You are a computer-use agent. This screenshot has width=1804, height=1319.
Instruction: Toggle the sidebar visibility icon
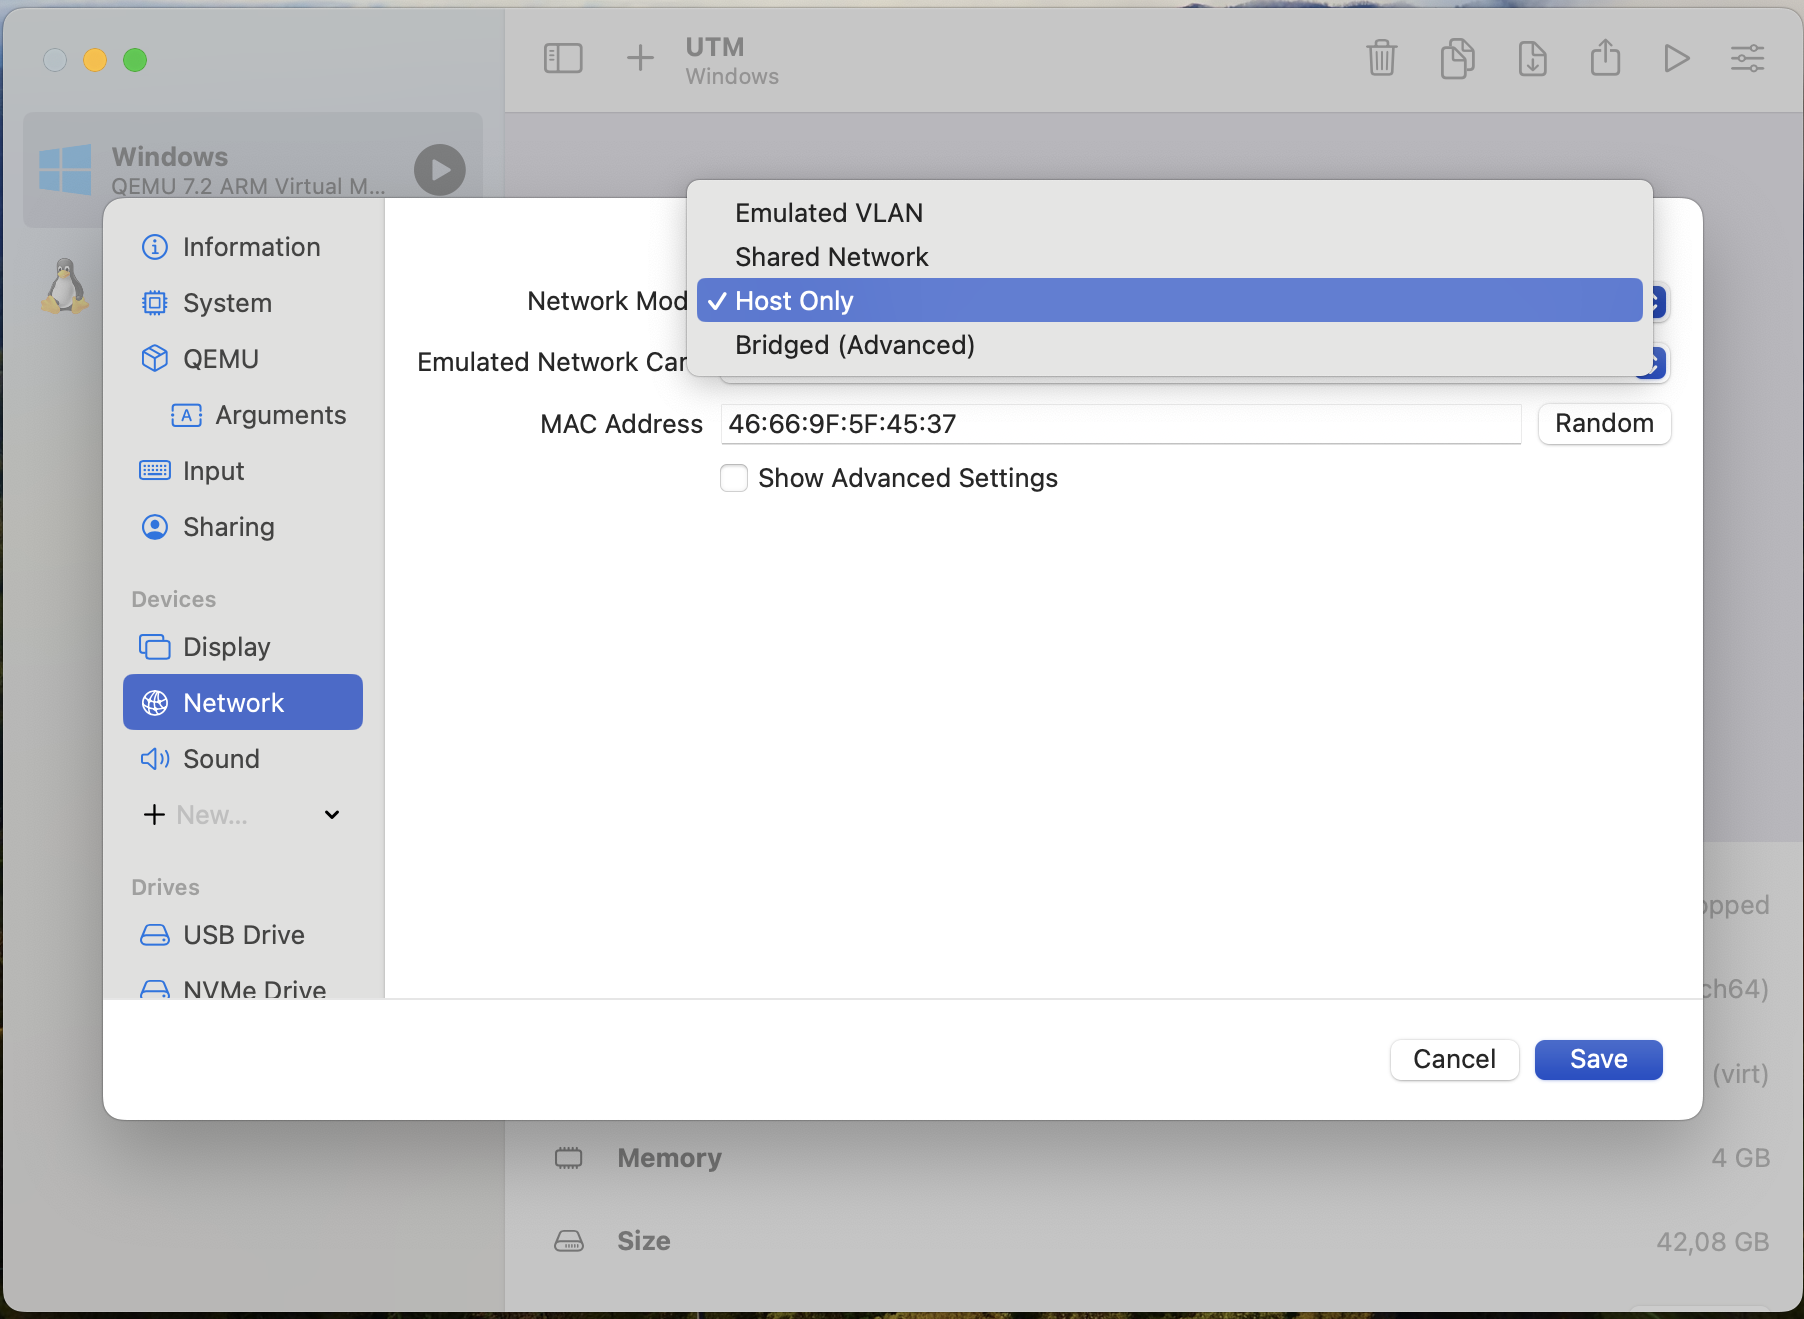[563, 58]
